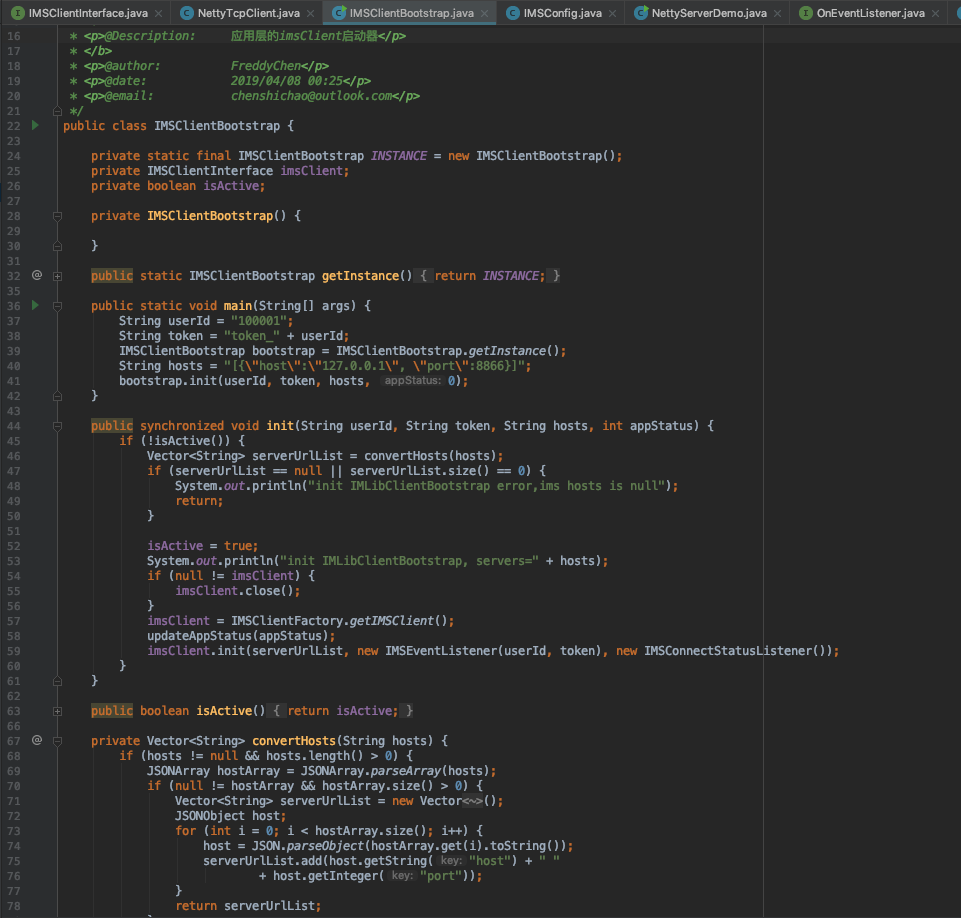Click line number 52 in the gutter
The width and height of the screenshot is (961, 918).
pyautogui.click(x=13, y=546)
